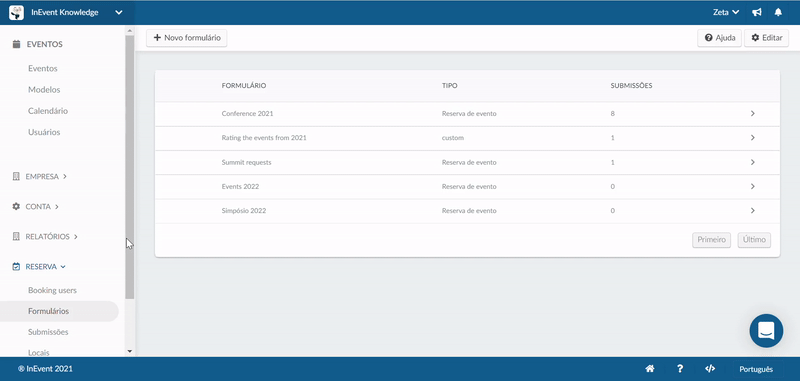Go to Eventos in the sidebar
The height and width of the screenshot is (381, 800).
click(x=43, y=68)
